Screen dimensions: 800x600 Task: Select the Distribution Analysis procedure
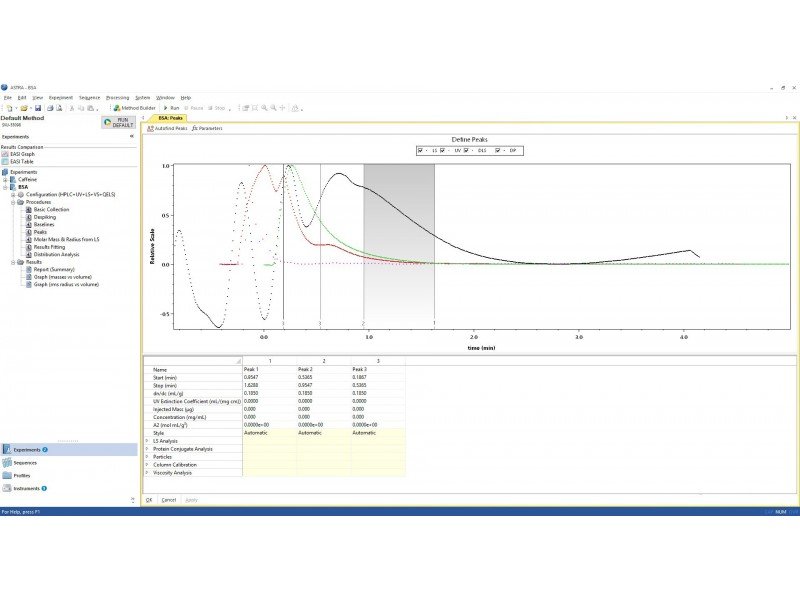(53, 255)
